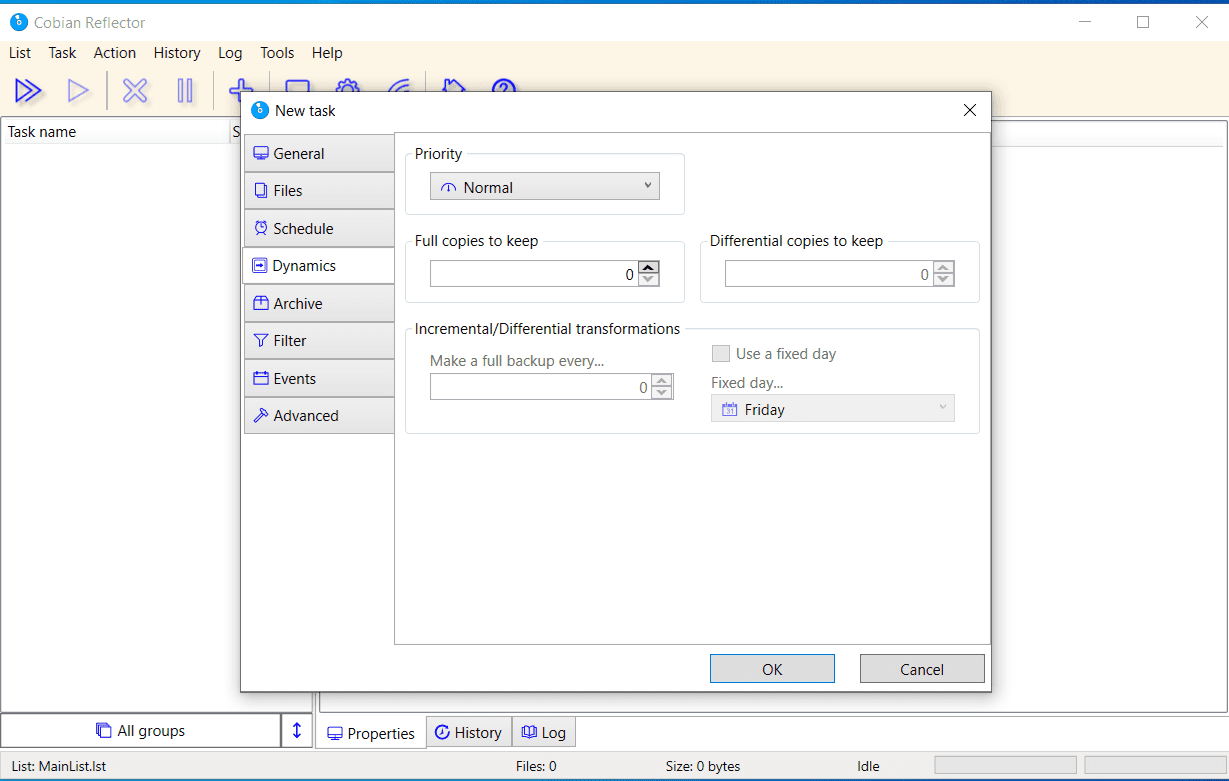The width and height of the screenshot is (1229, 781).
Task: Click the monitor icon on General tab
Action: pyautogui.click(x=261, y=154)
